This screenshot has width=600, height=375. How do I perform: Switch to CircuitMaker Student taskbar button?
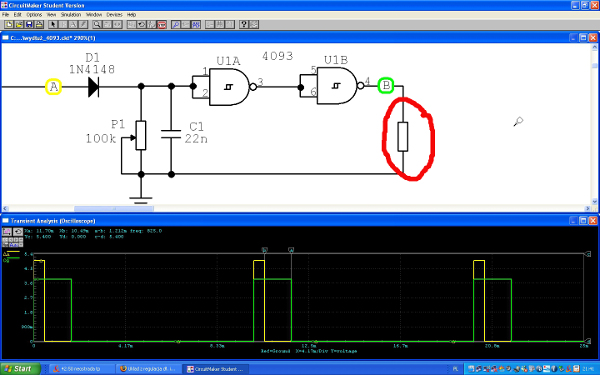[215, 369]
